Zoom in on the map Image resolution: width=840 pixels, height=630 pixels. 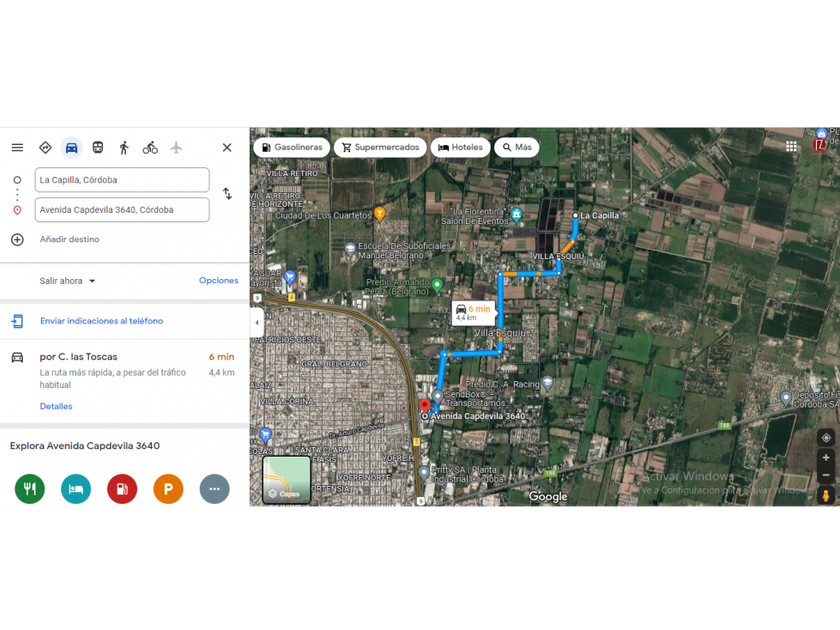click(826, 458)
